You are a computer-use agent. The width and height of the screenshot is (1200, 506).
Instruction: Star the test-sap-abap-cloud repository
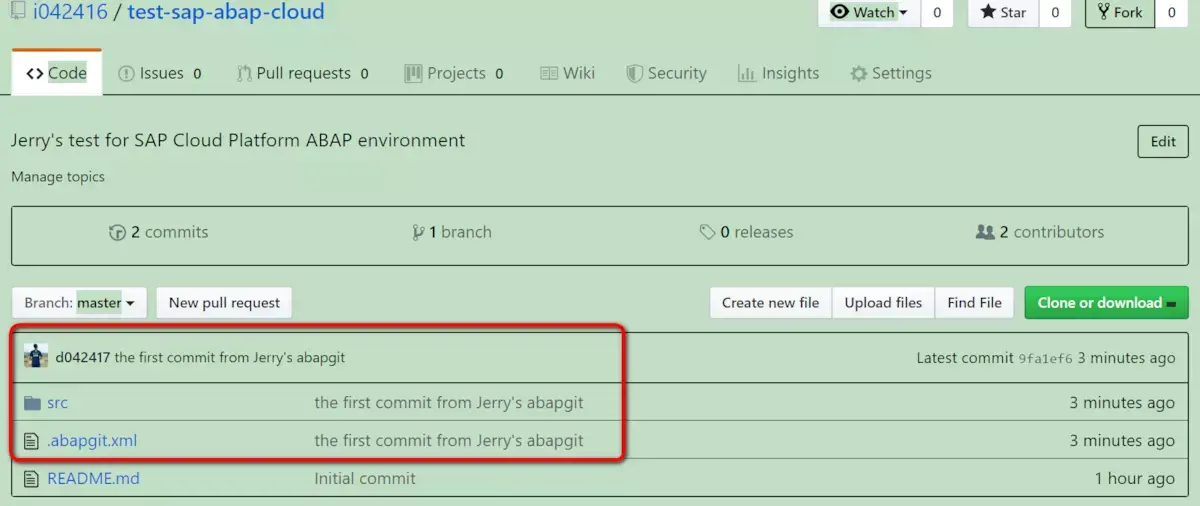1003,13
